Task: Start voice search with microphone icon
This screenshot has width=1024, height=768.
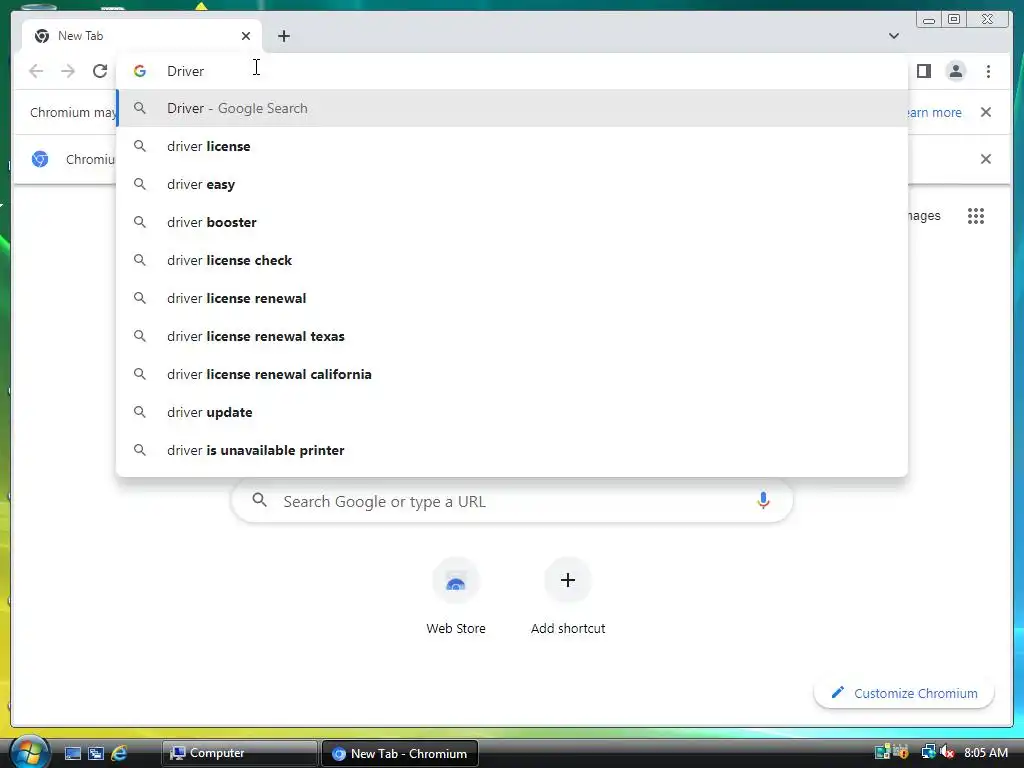Action: pyautogui.click(x=763, y=501)
